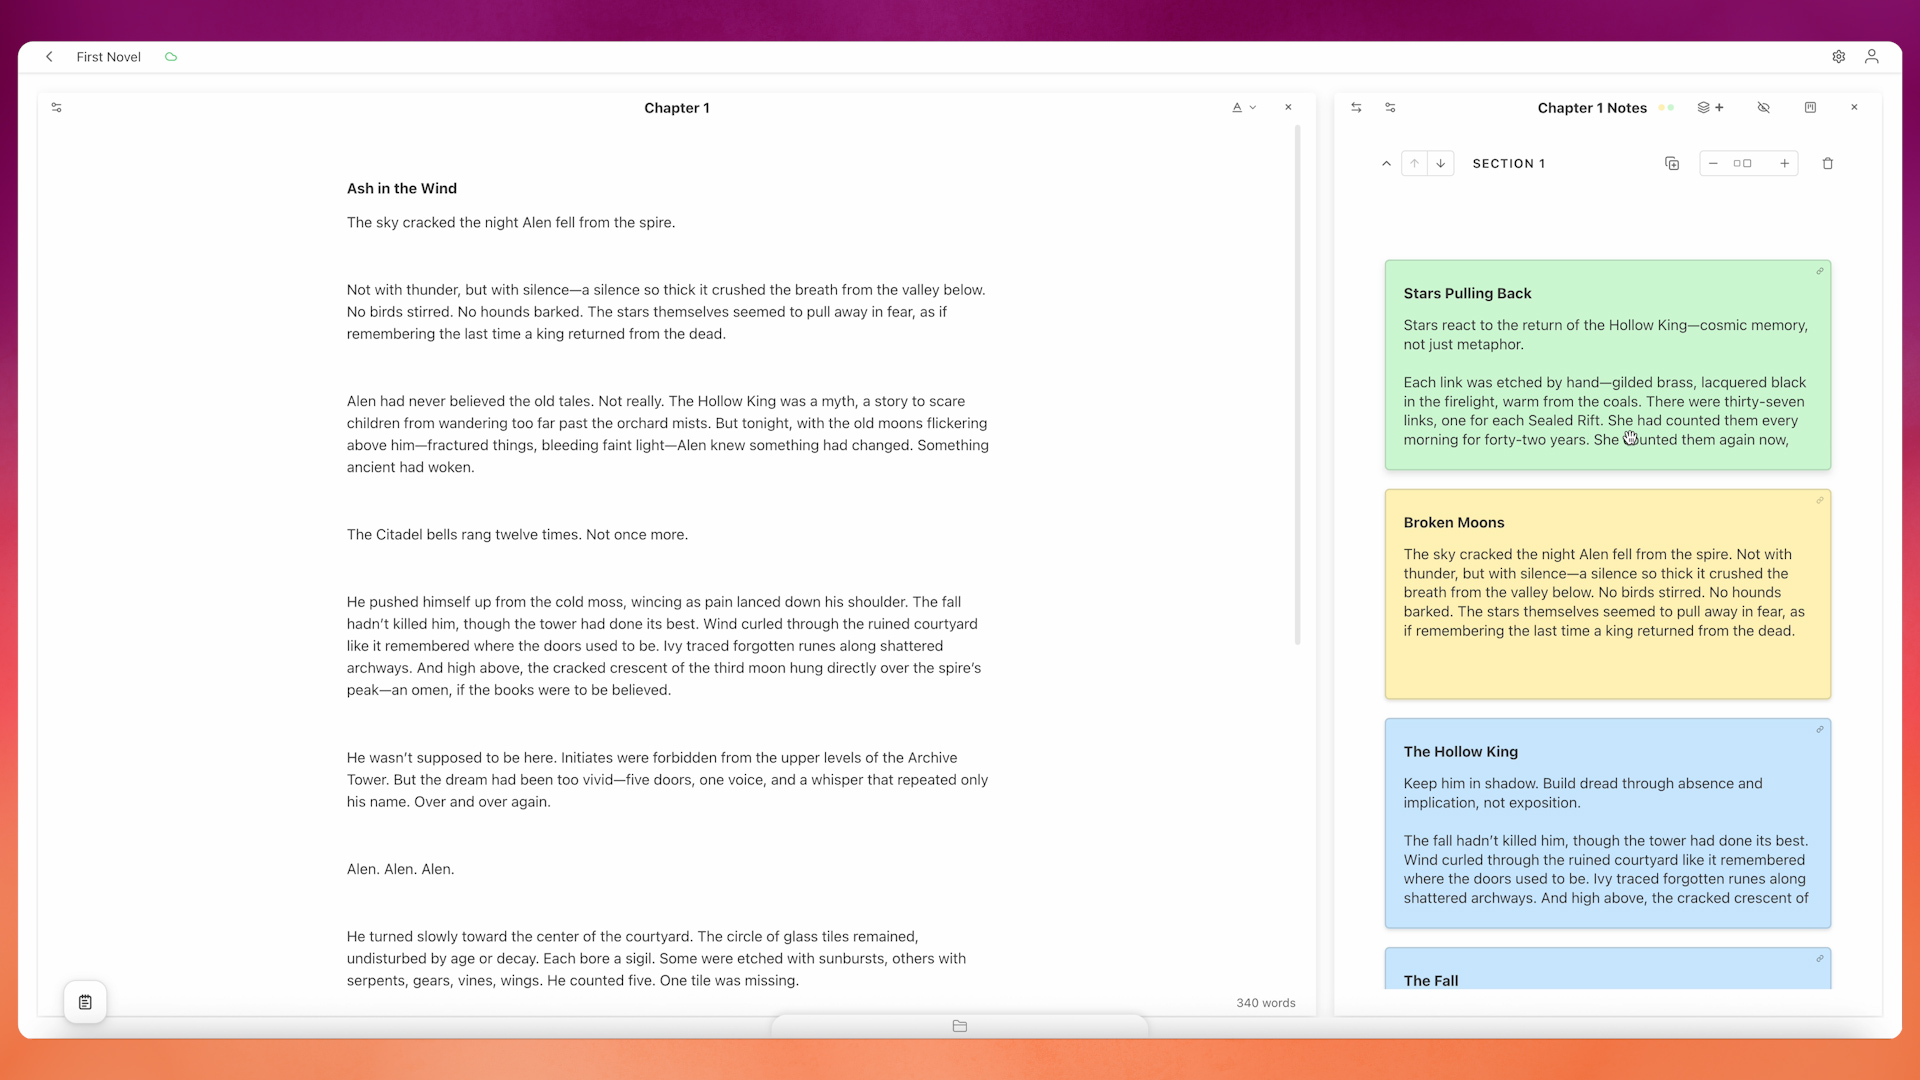Click the swap panels arrows icon

pos(1356,108)
